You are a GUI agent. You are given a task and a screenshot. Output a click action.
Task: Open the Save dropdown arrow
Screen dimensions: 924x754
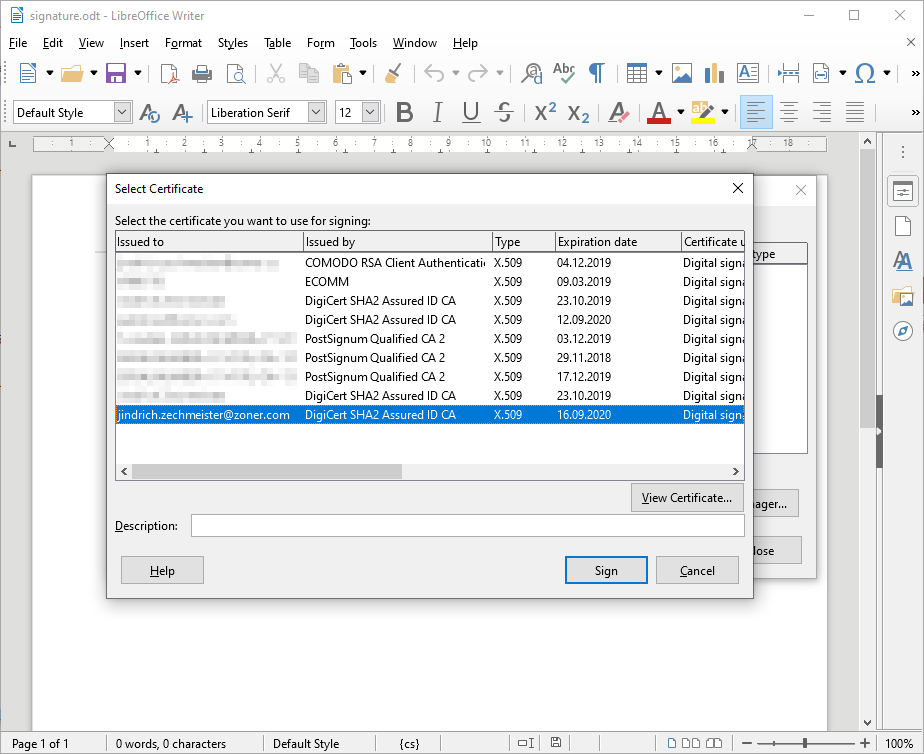[138, 74]
